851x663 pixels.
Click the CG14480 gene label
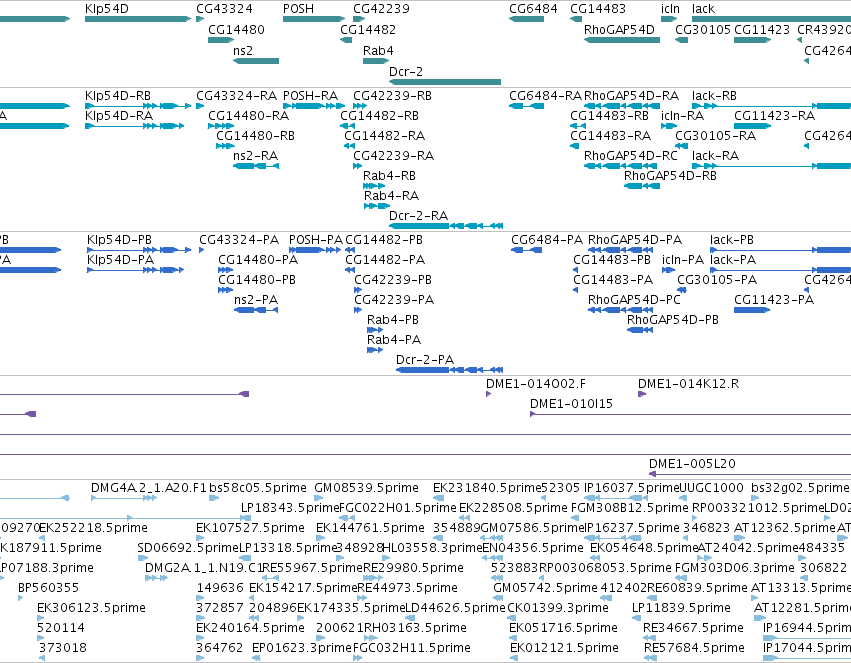pyautogui.click(x=236, y=30)
